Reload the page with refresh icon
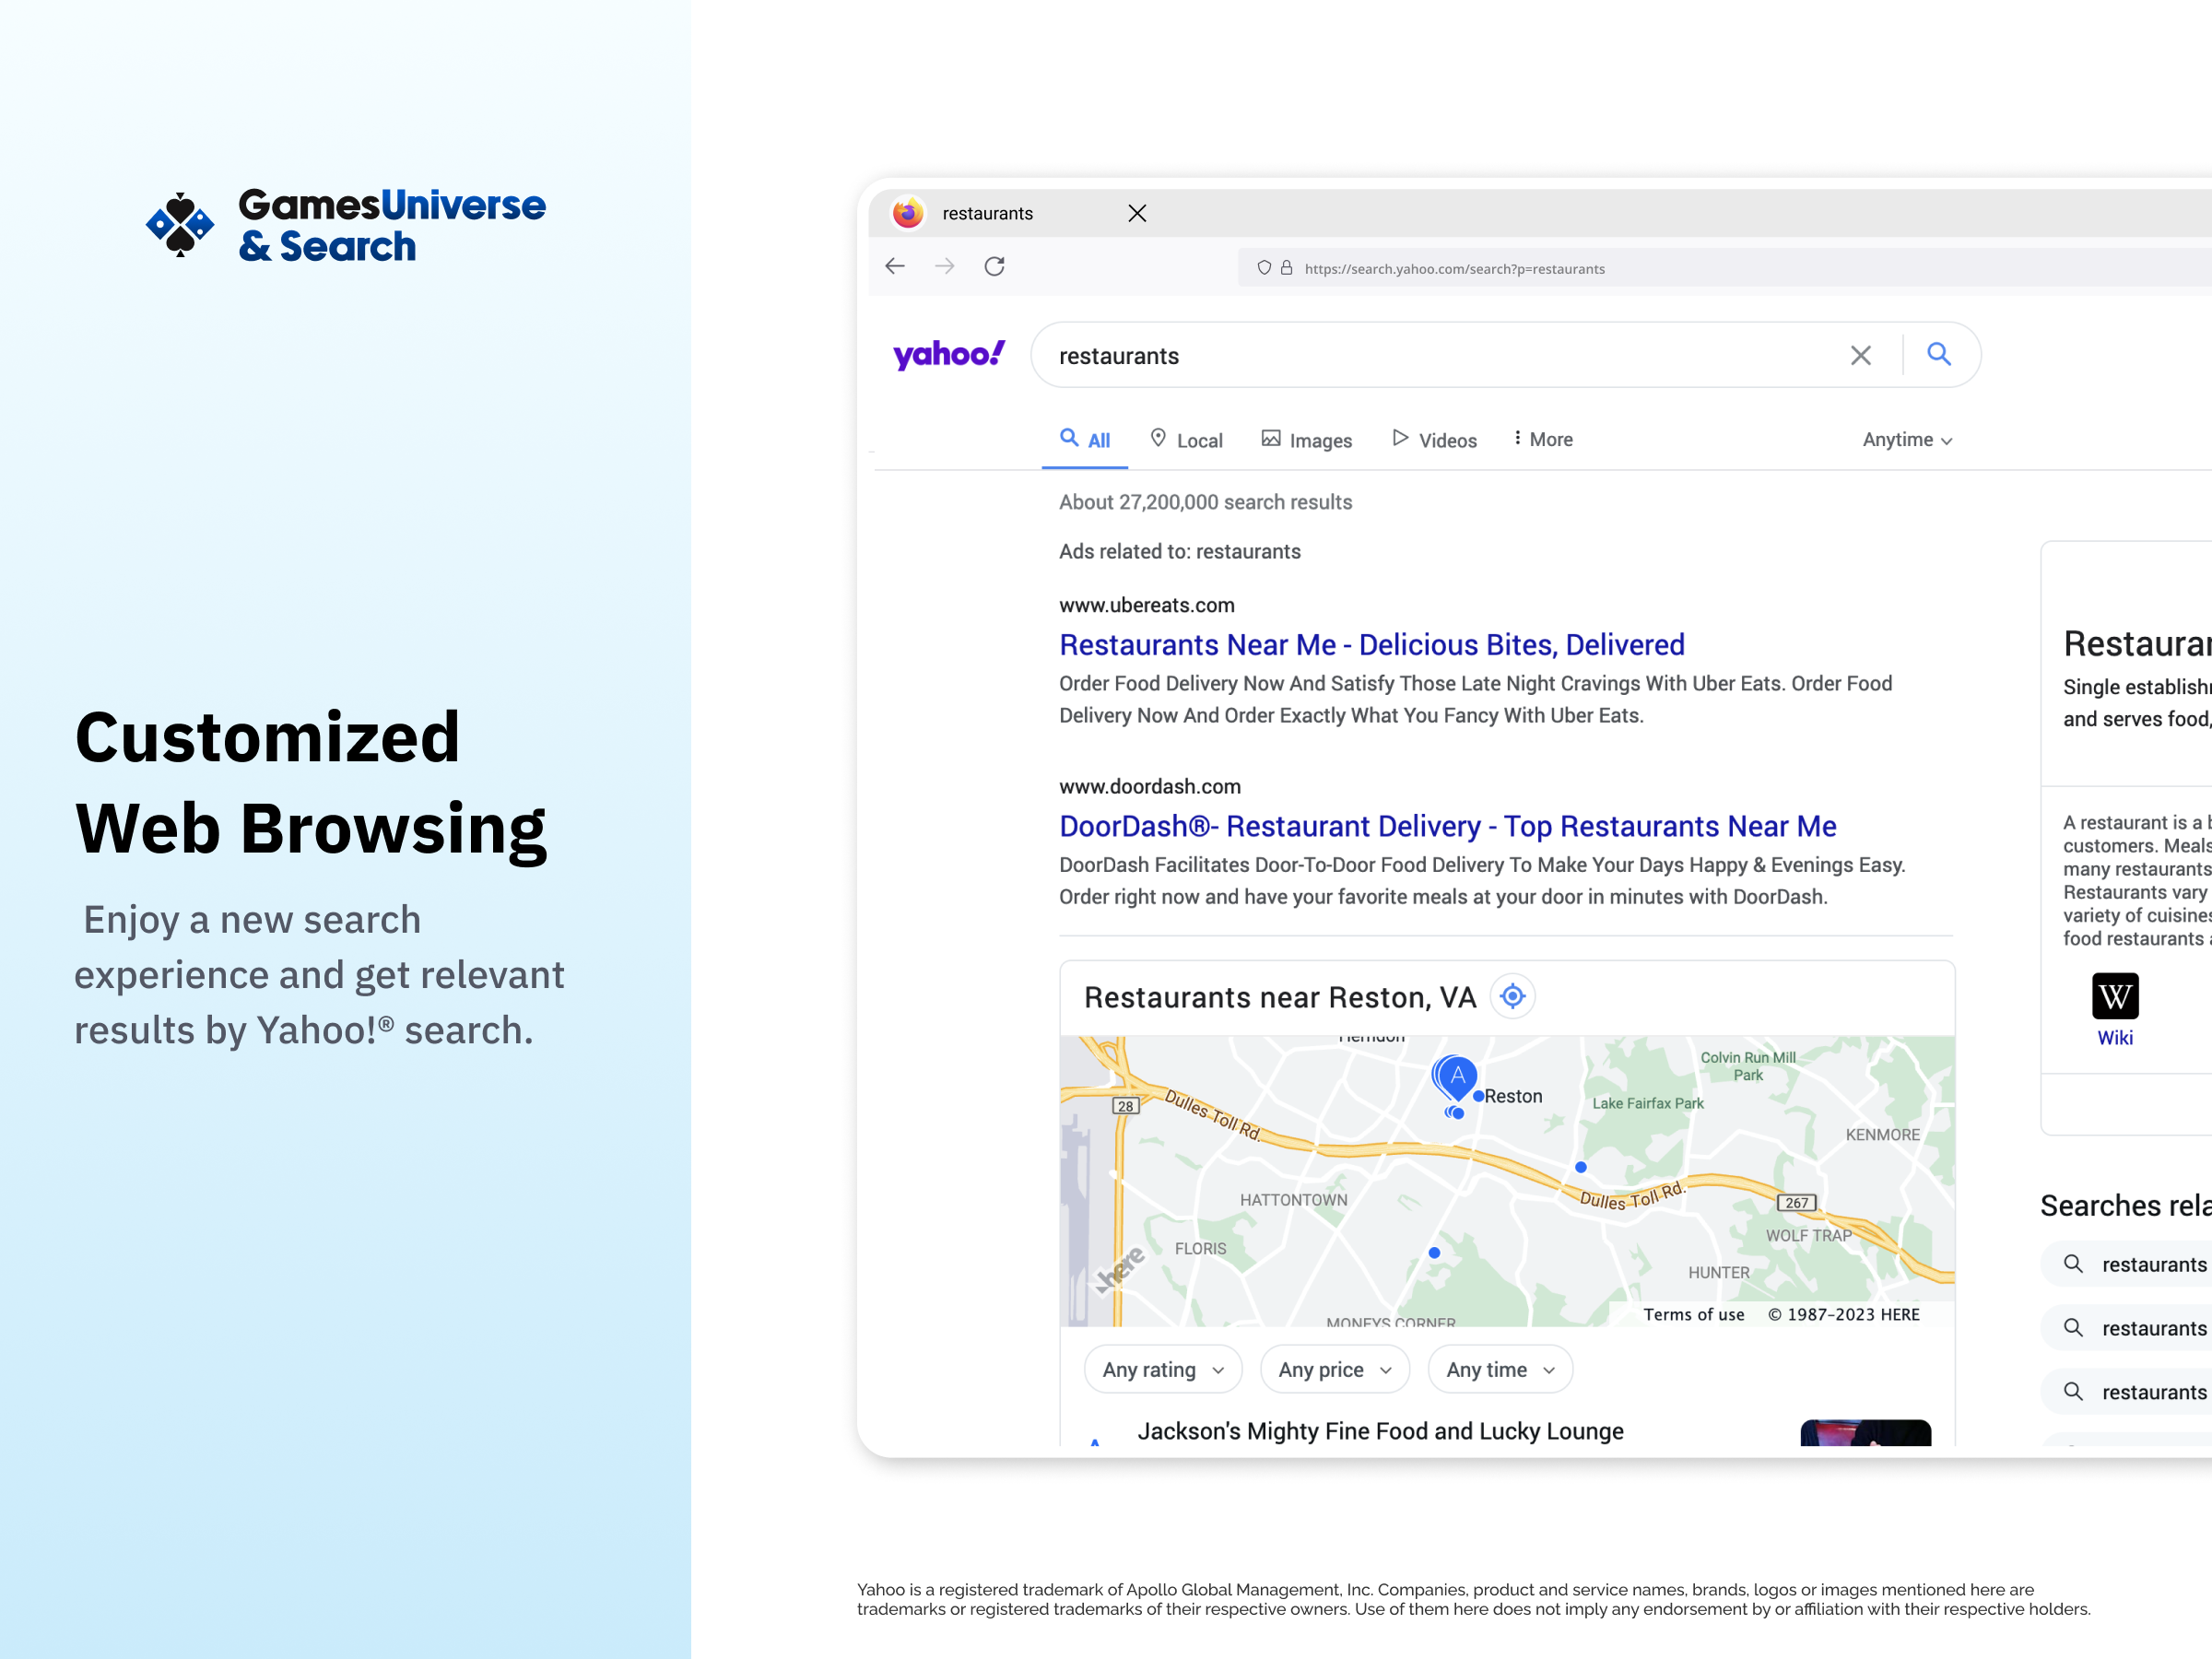This screenshot has height=1659, width=2212. coord(994,266)
